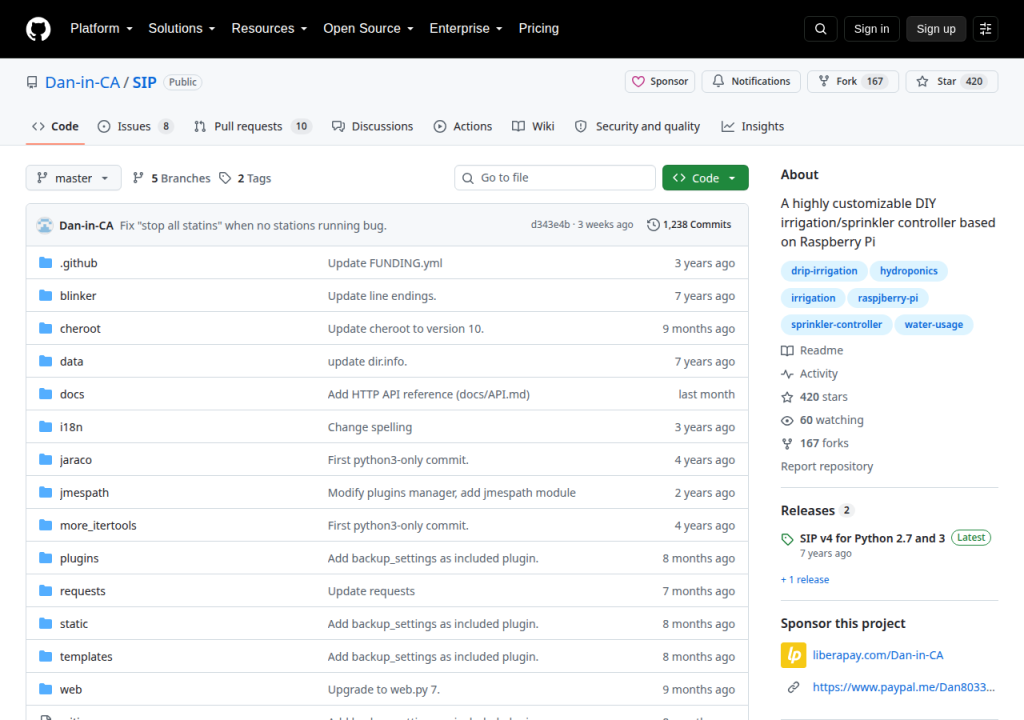The width and height of the screenshot is (1024, 720).
Task: Click the release tag icon beside SIP v4
Action: 787,539
